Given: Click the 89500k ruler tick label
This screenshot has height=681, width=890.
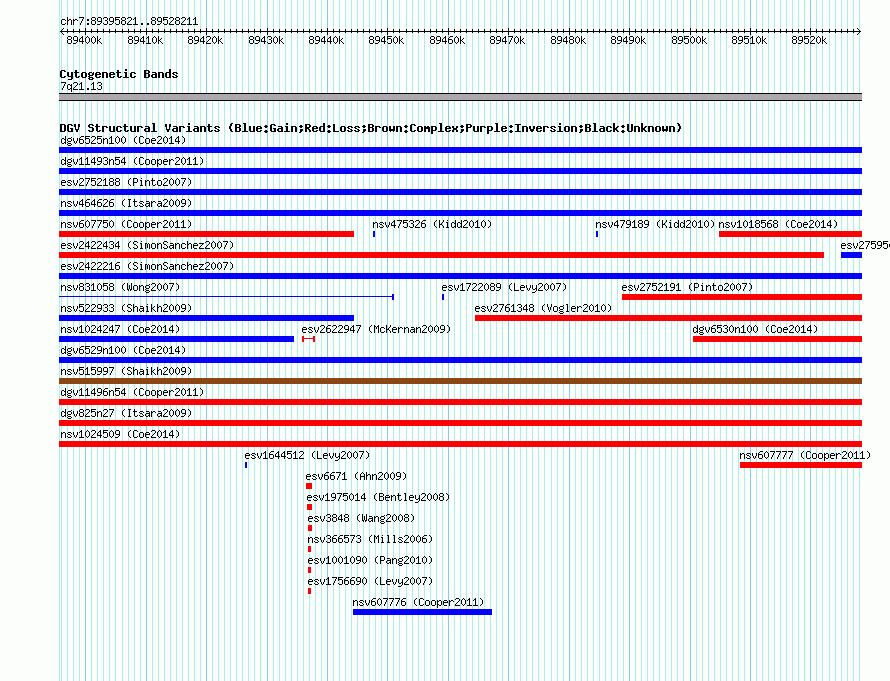Looking at the screenshot, I should click(689, 40).
